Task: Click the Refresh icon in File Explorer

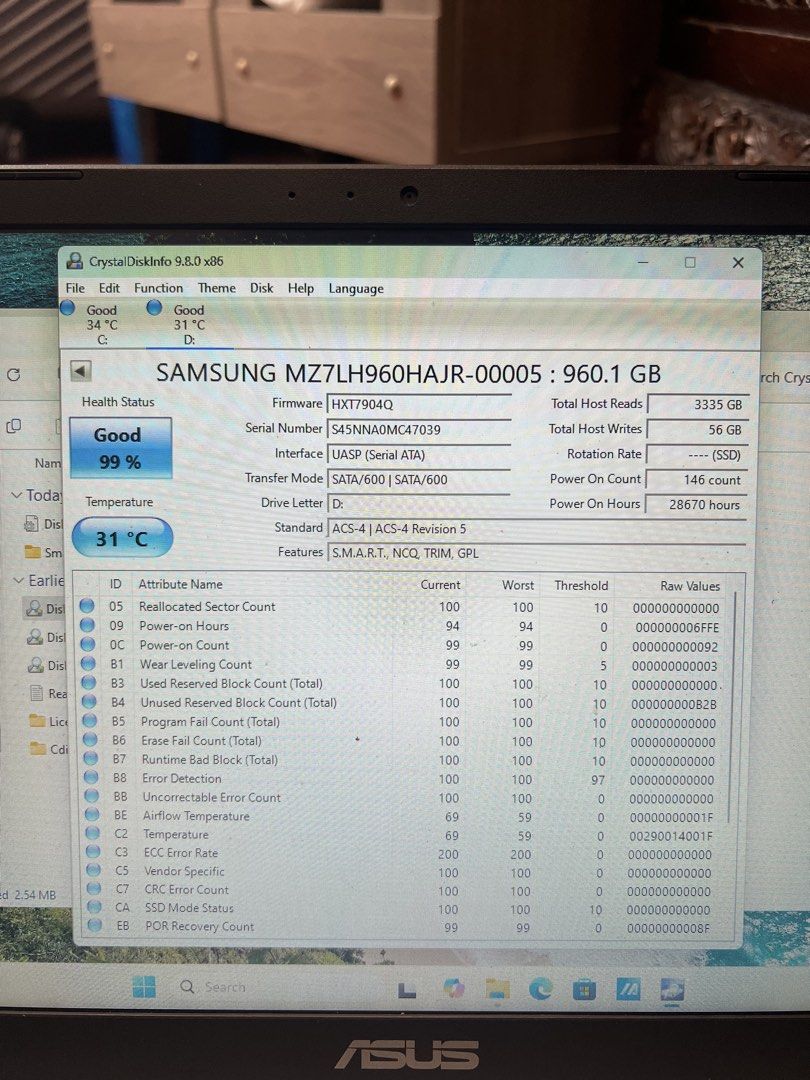Action: (x=13, y=375)
